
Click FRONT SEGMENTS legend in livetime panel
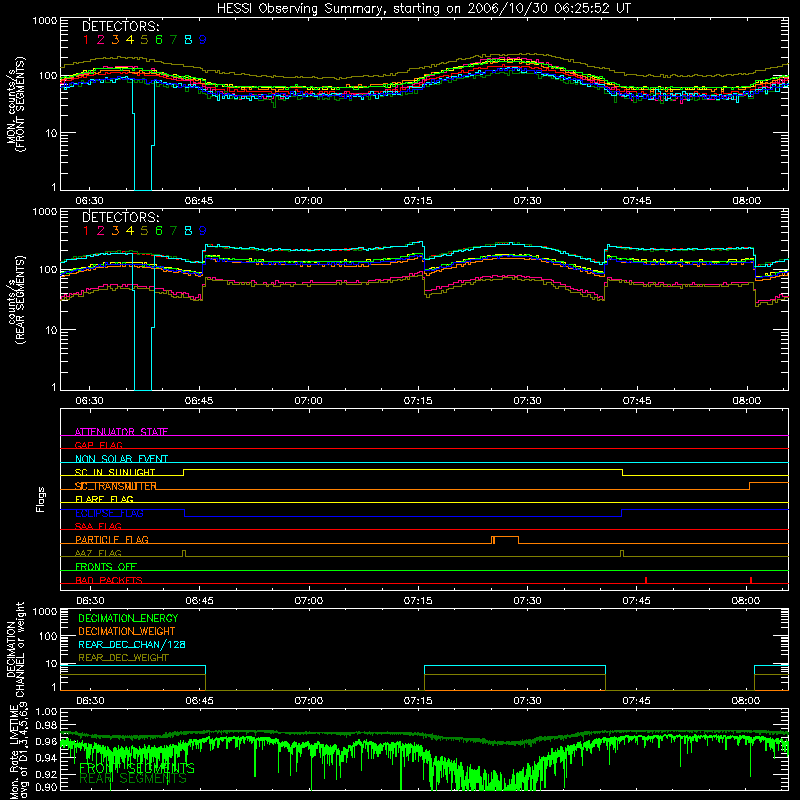[137, 768]
